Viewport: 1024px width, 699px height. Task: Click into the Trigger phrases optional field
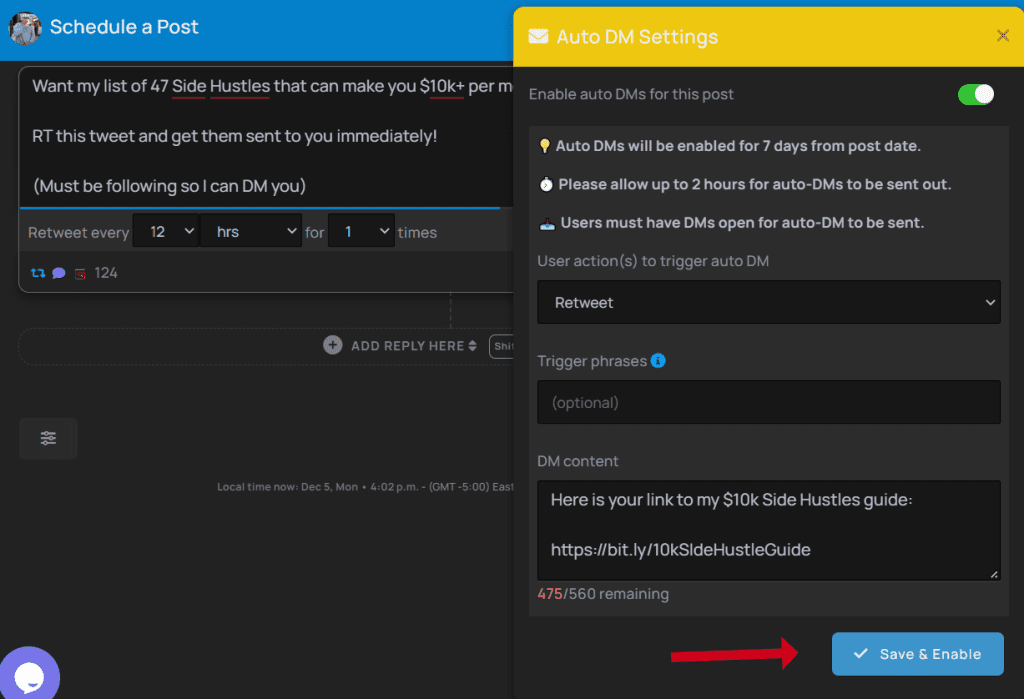click(x=768, y=402)
